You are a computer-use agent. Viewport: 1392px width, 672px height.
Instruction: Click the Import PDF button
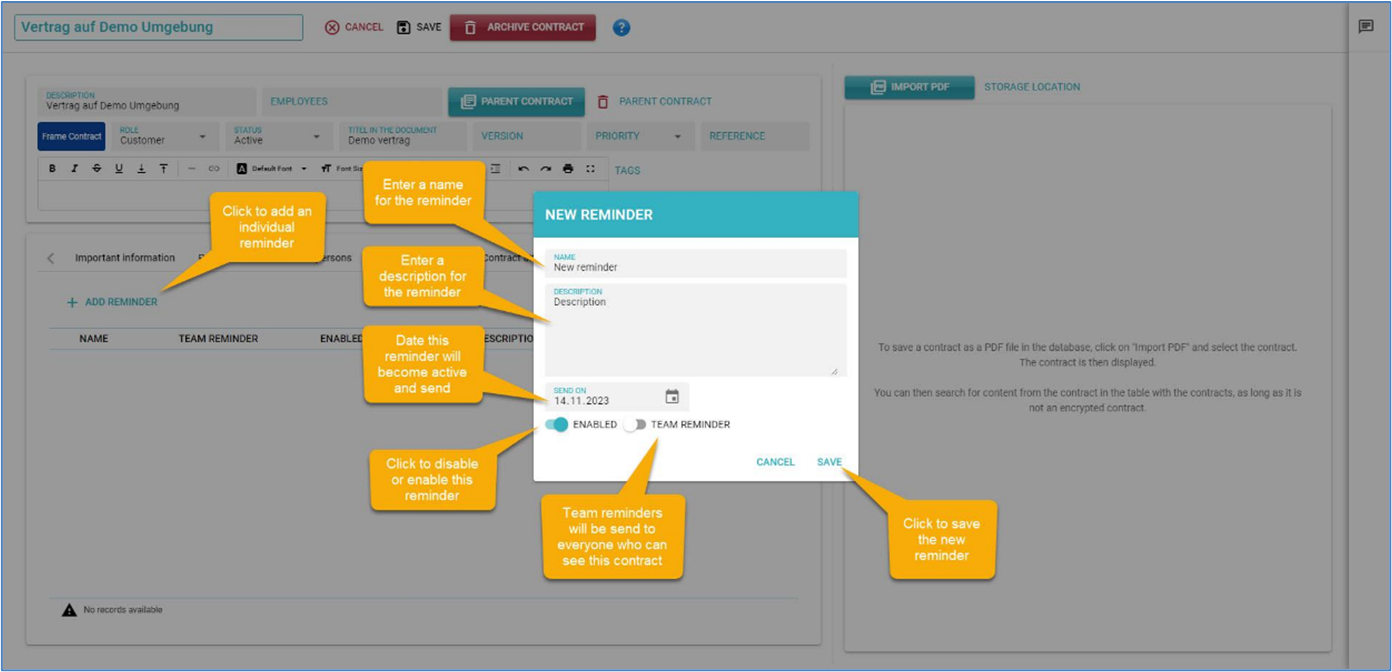pyautogui.click(x=909, y=87)
